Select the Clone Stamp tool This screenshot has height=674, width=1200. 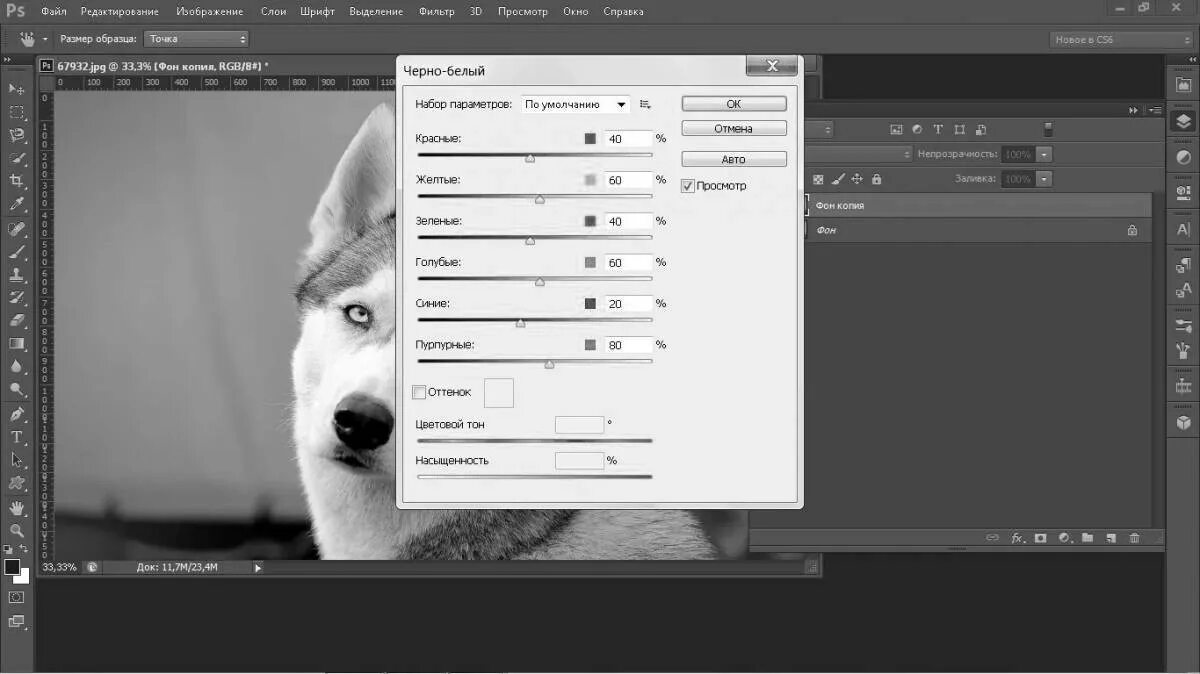(x=17, y=274)
